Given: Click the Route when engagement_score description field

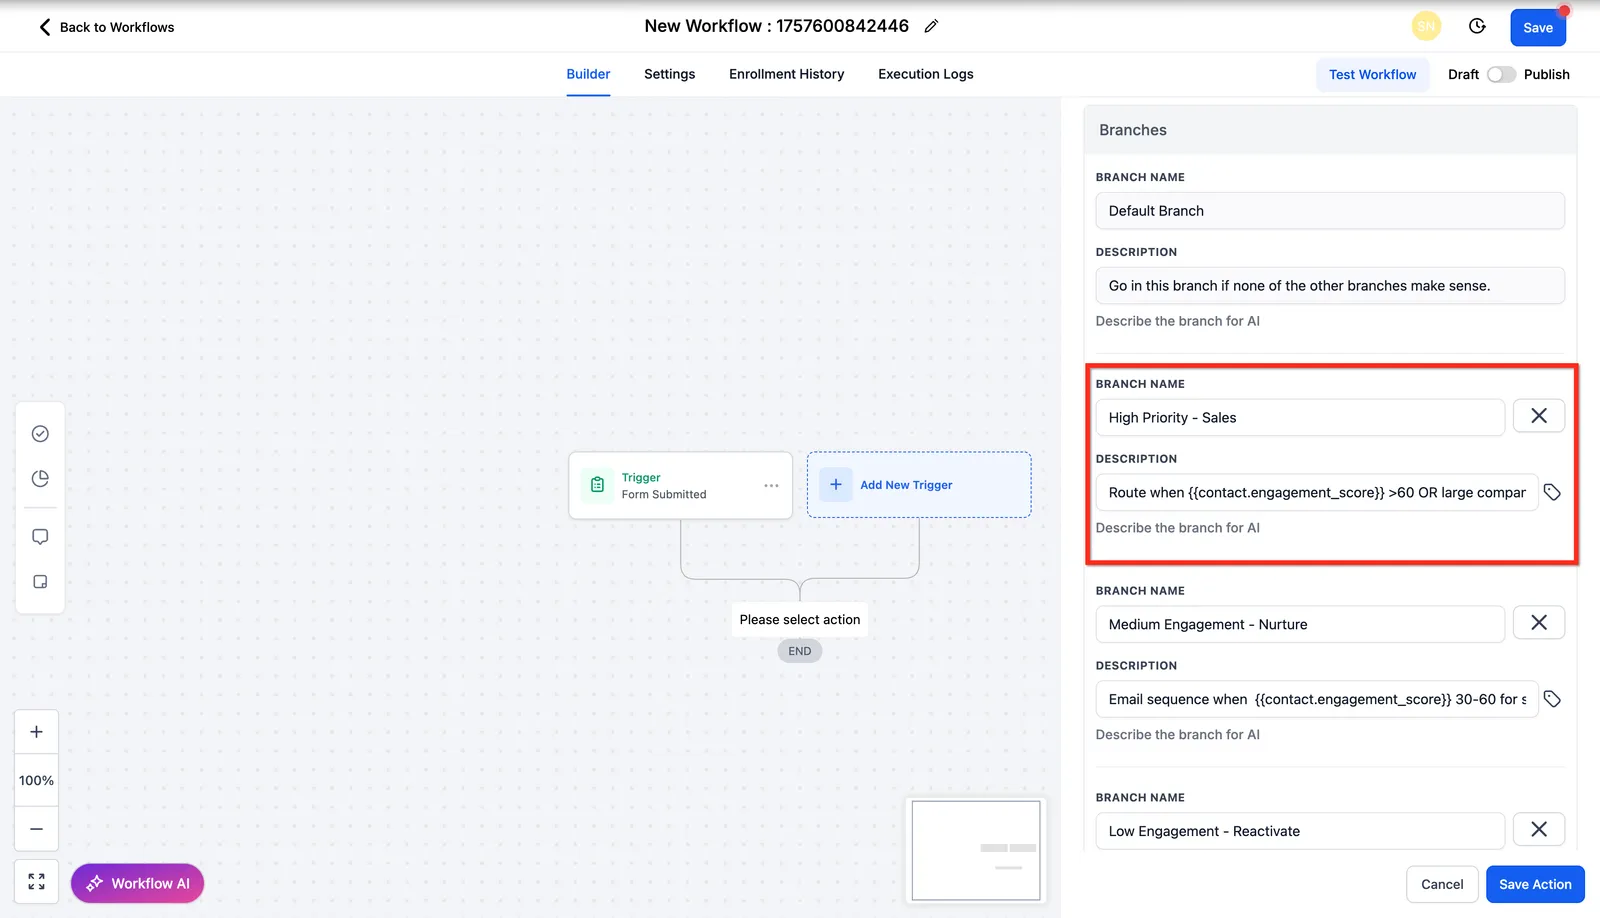Looking at the screenshot, I should pyautogui.click(x=1317, y=492).
